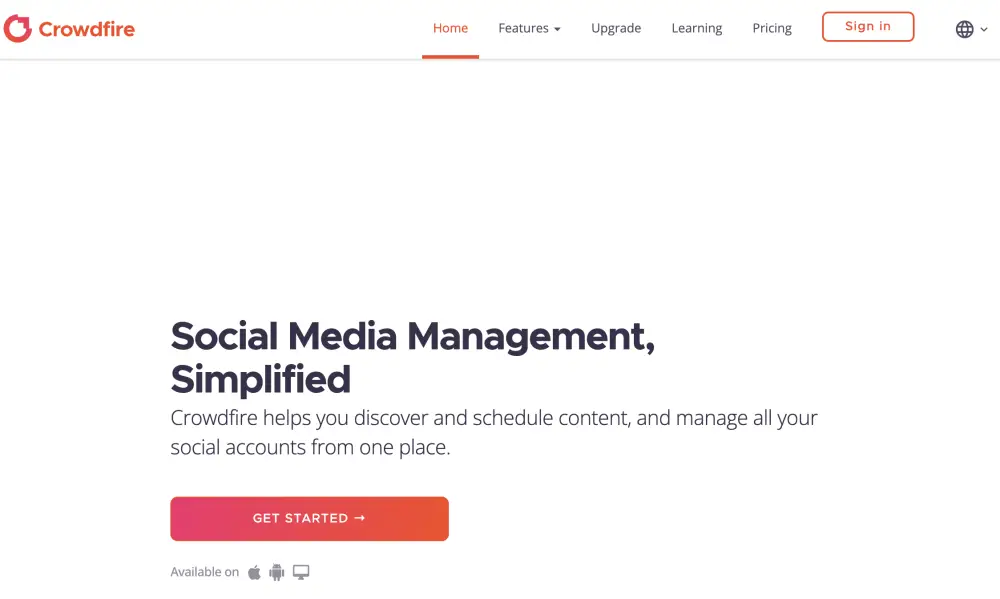
Task: Open the Features menu
Action: pos(524,28)
